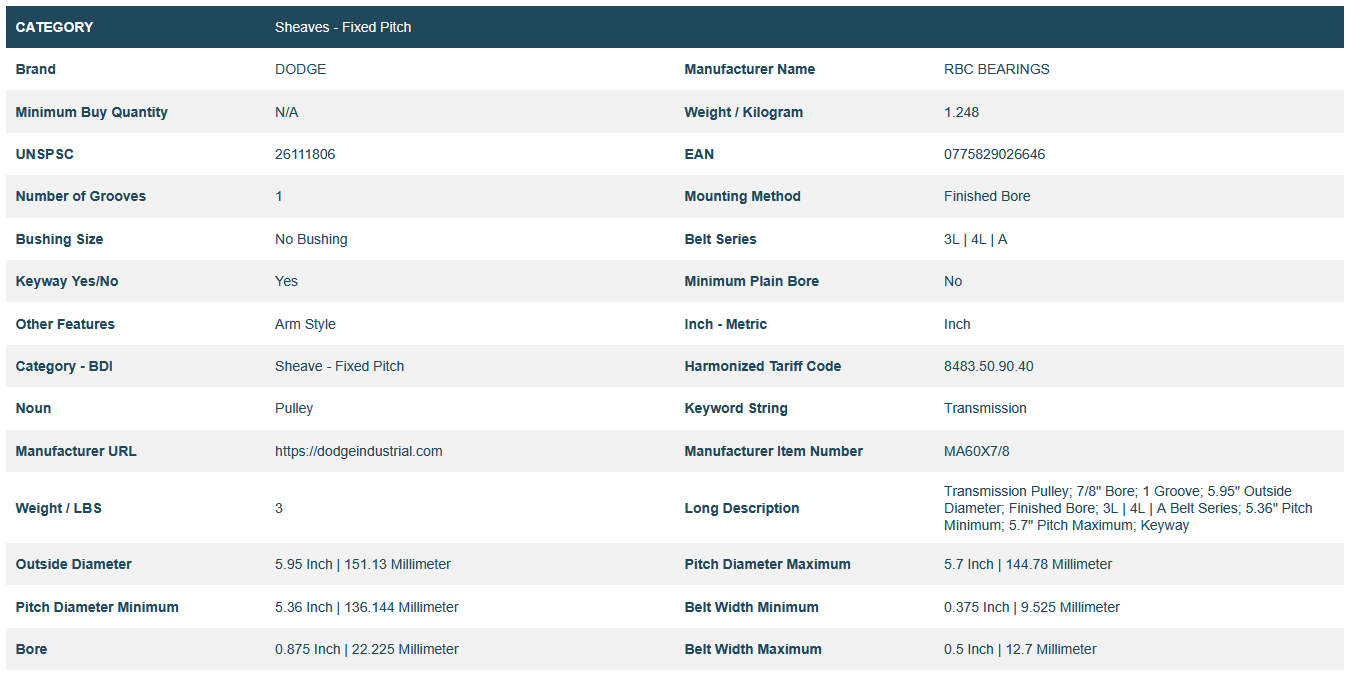Click the Keyword String value Transmission
This screenshot has height=677, width=1349.
point(985,408)
